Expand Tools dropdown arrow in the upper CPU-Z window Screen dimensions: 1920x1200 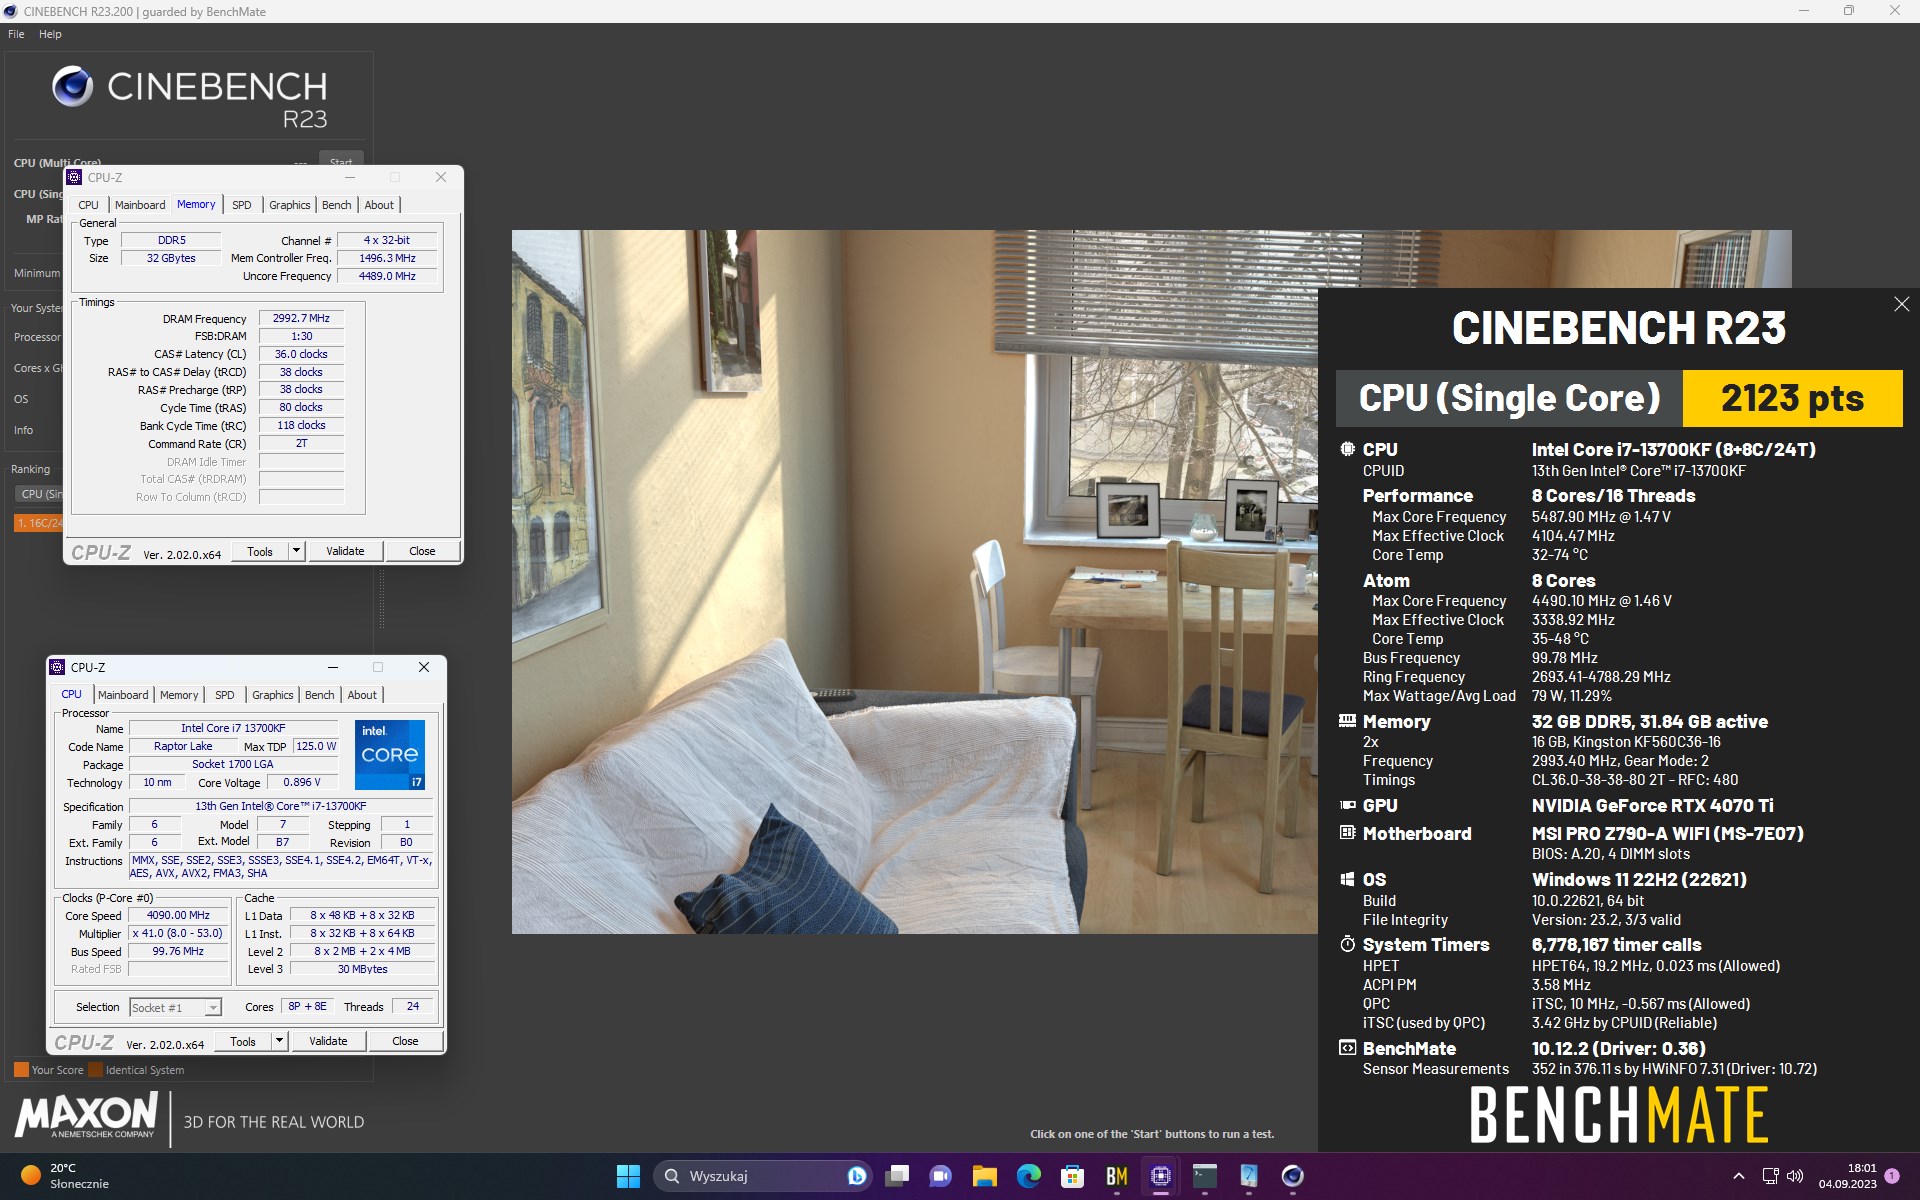point(296,551)
